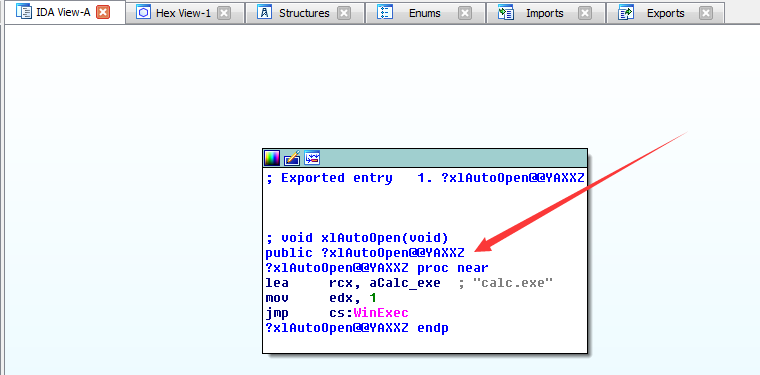Click the group nodes icon in node header
Screen dimensions: 760x375
312,158
